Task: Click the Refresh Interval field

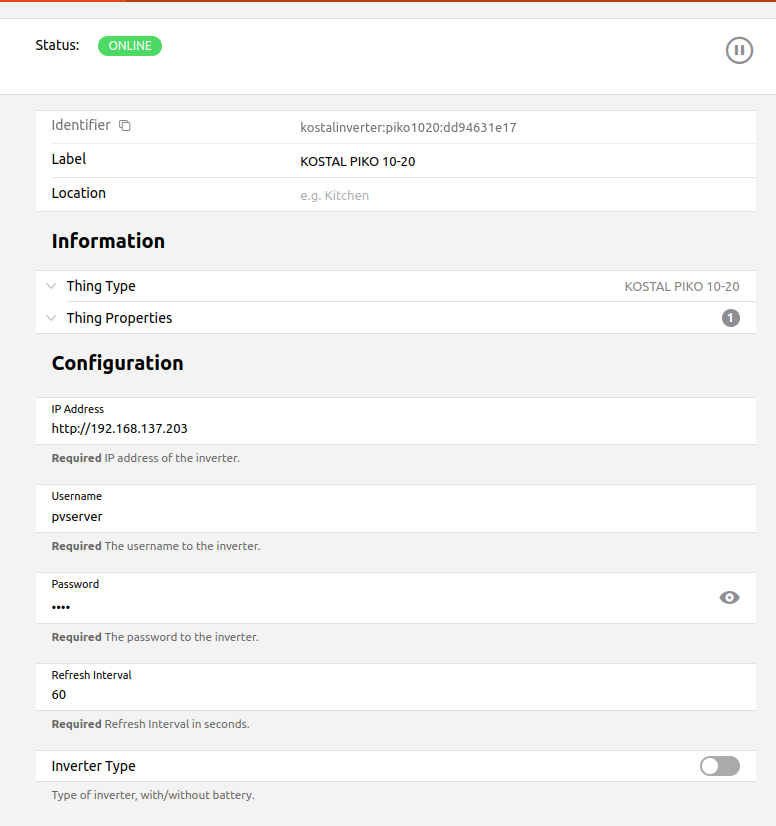Action: pos(400,694)
